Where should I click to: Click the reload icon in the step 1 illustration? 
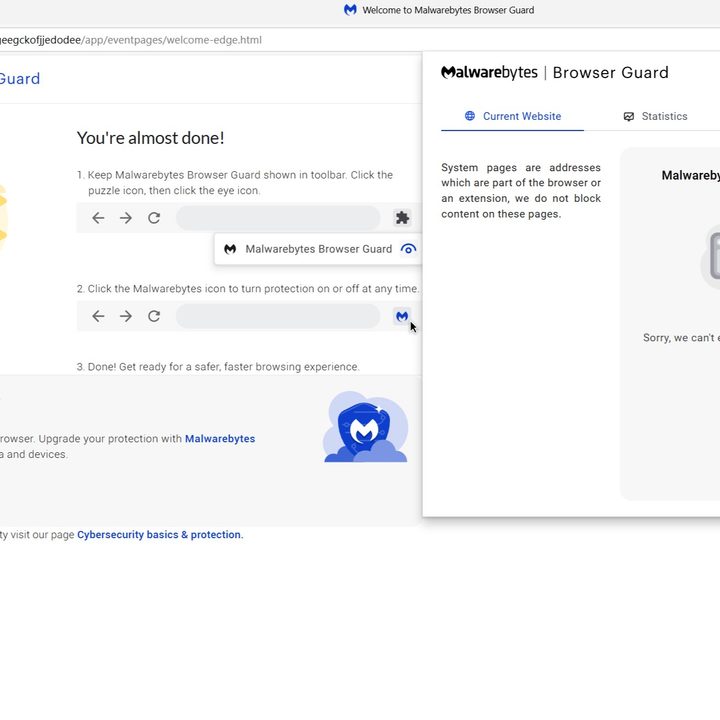[x=154, y=218]
